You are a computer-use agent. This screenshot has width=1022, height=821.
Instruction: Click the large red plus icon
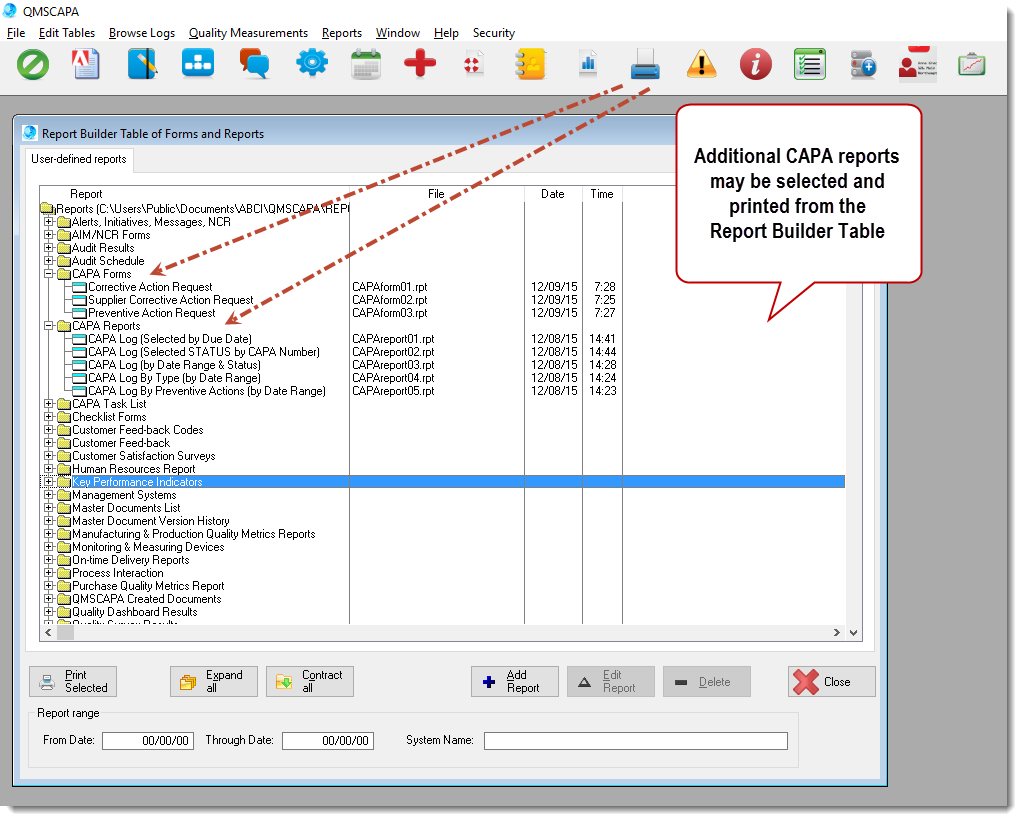[420, 64]
